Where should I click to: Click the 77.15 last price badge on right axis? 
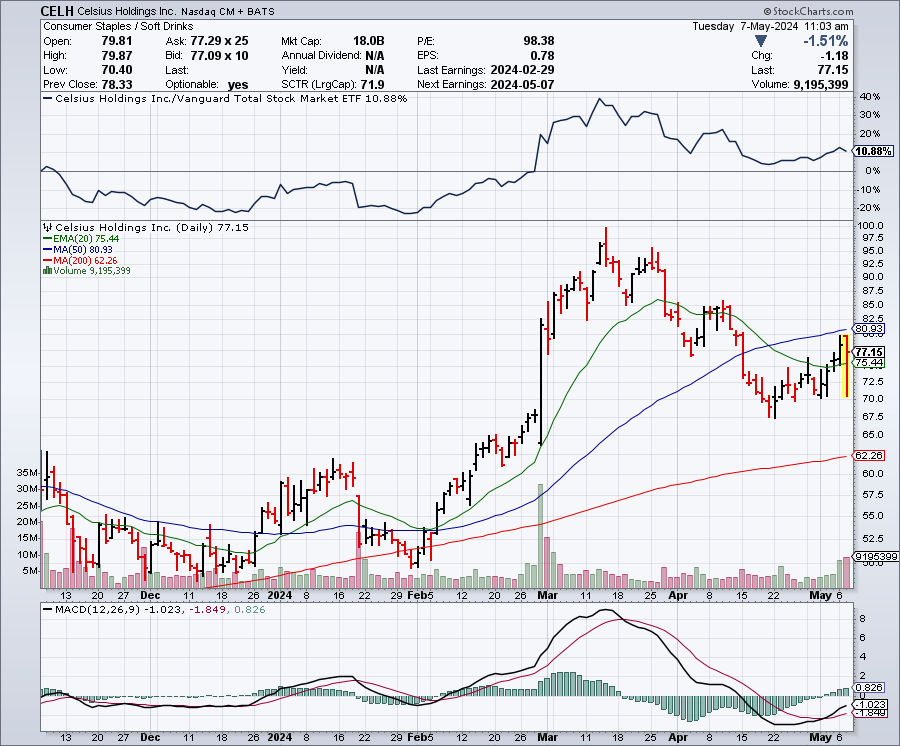868,351
